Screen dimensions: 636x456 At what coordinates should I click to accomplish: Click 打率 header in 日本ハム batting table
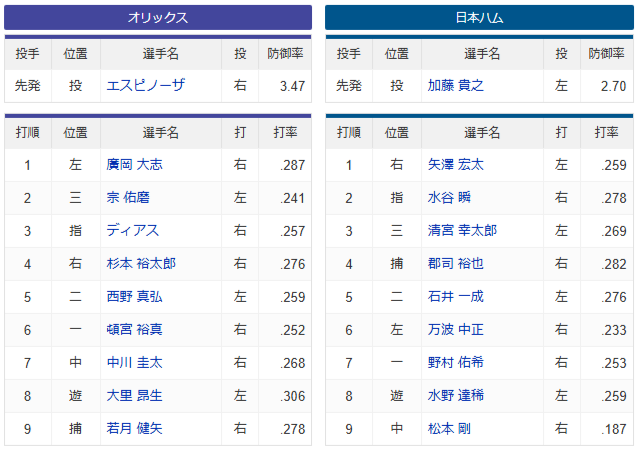click(606, 132)
